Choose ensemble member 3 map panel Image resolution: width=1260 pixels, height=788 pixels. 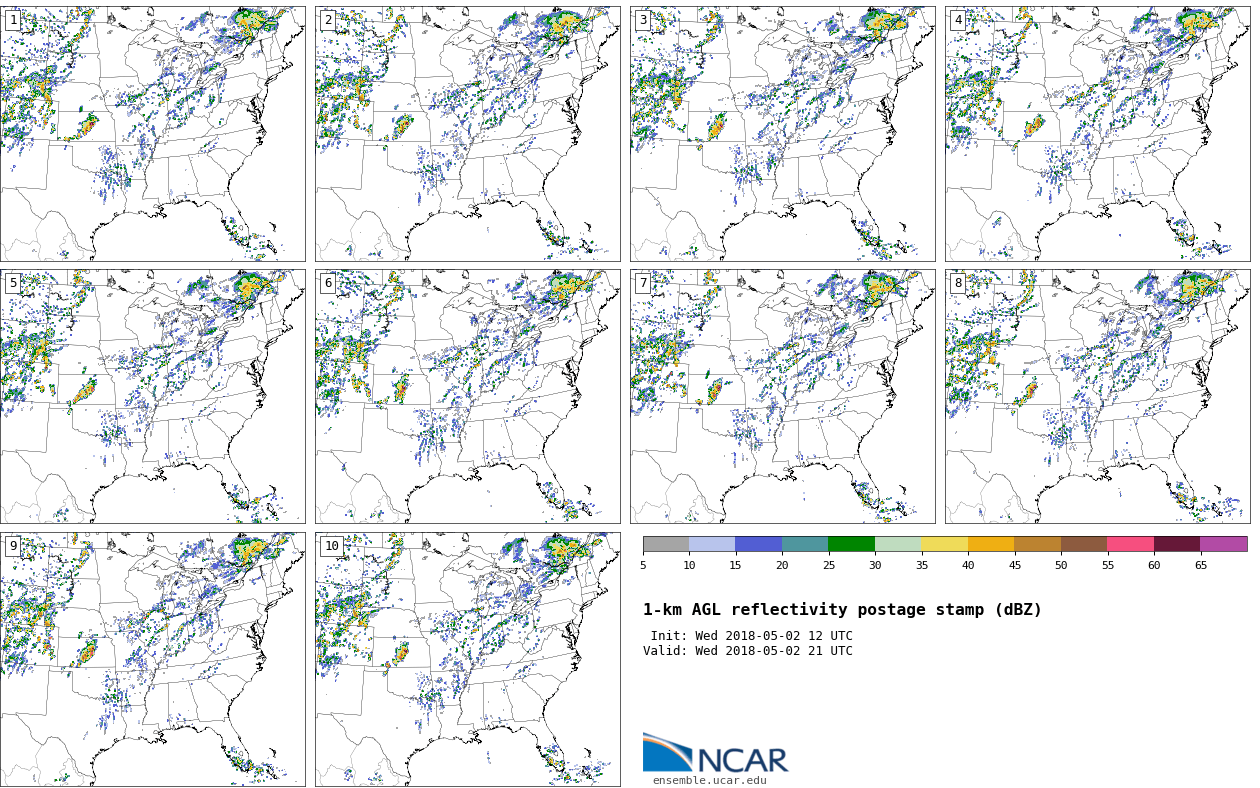[783, 134]
